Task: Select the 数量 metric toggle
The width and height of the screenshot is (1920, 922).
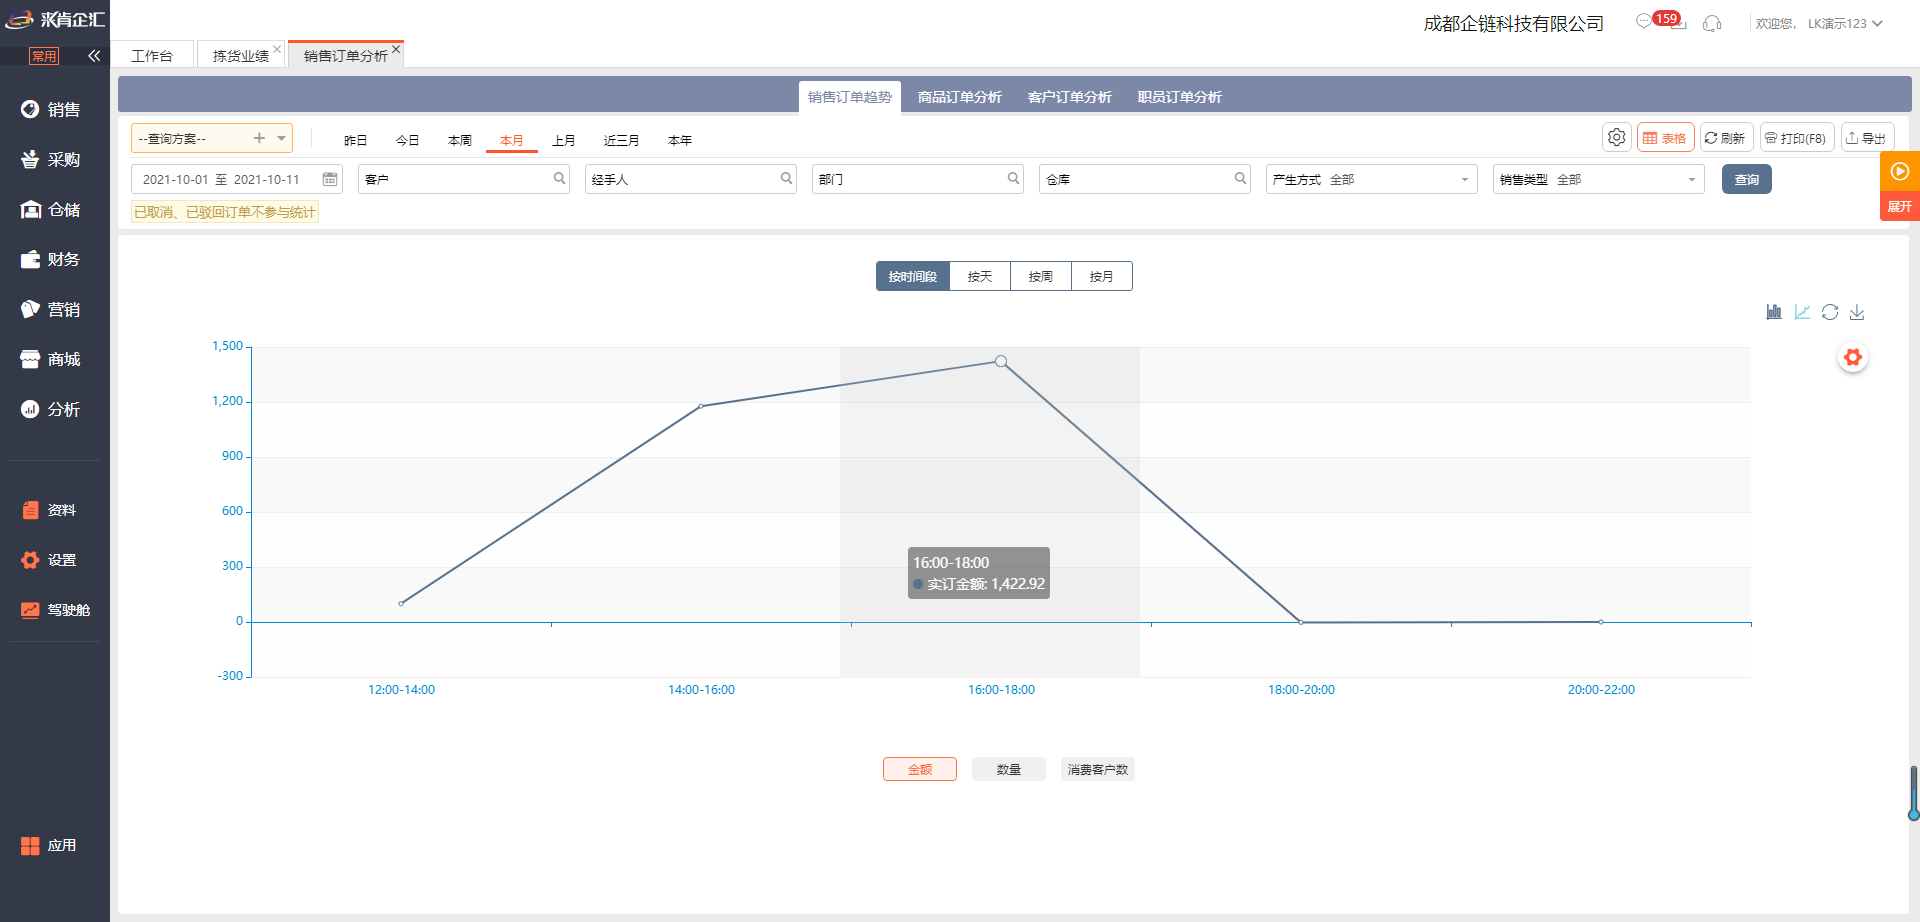Action: pyautogui.click(x=1008, y=769)
